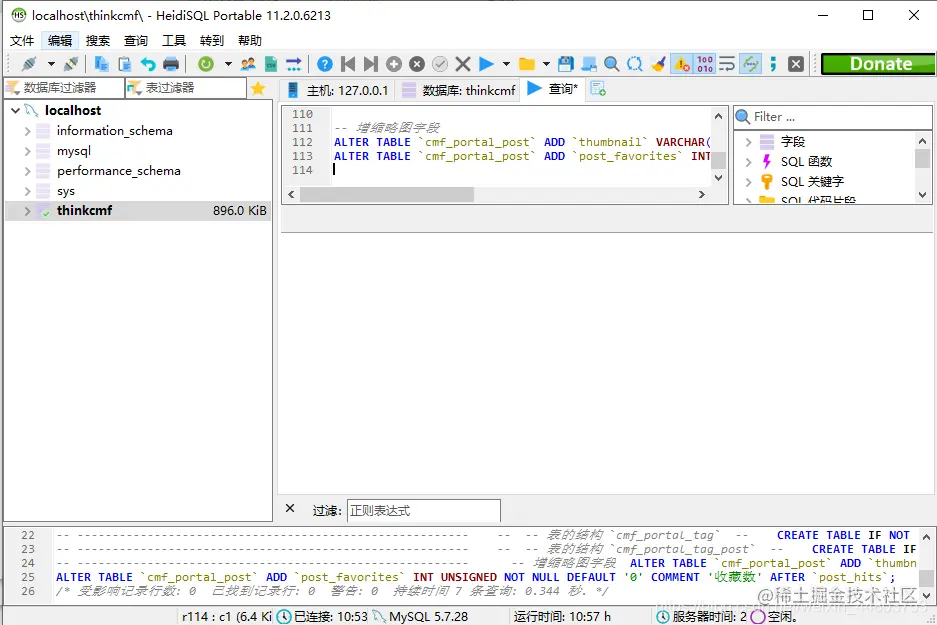Click the broom clear editor icon
Viewport: 937px width, 625px height.
[x=658, y=63]
